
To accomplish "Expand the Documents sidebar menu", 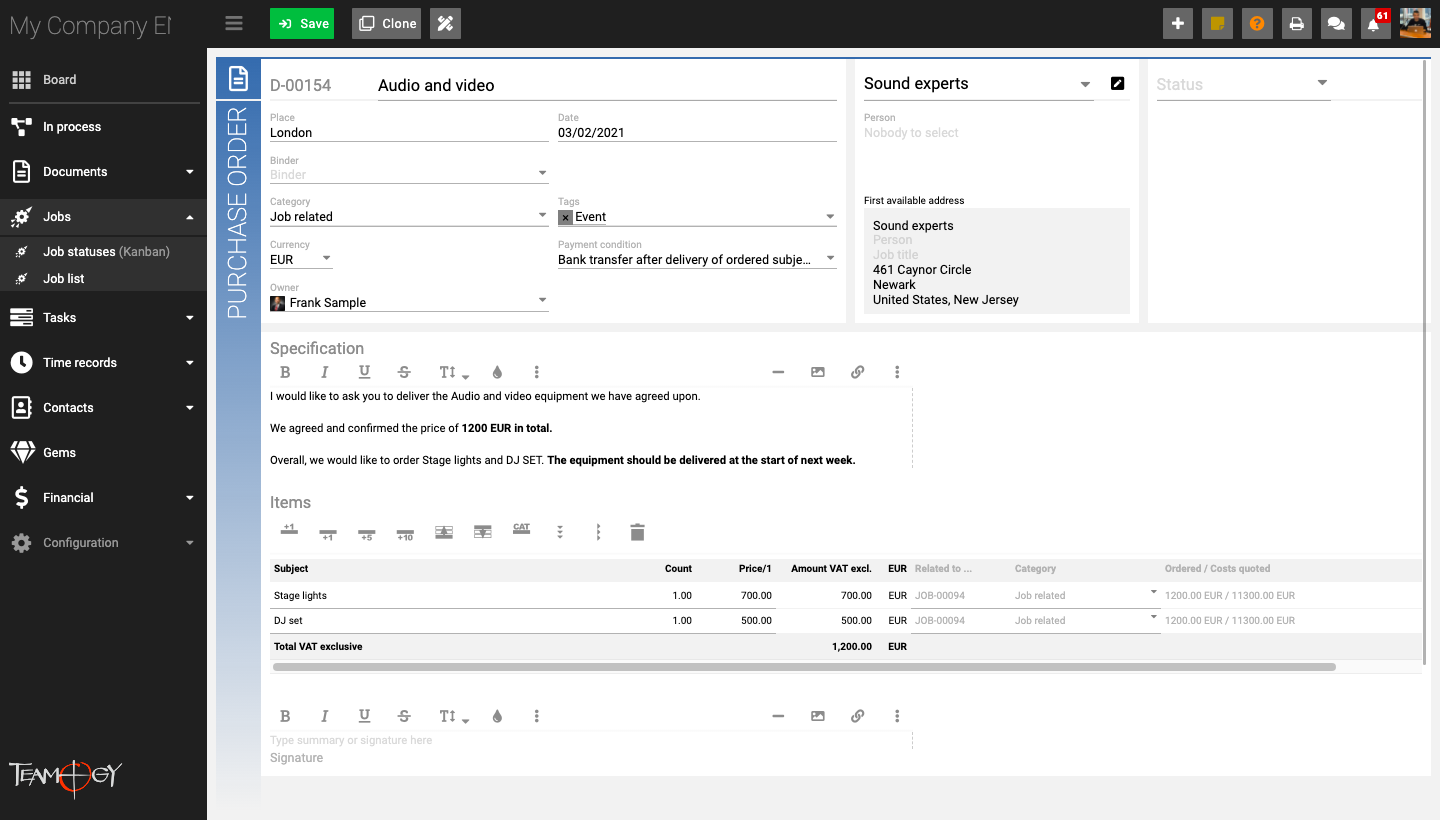I will (103, 172).
